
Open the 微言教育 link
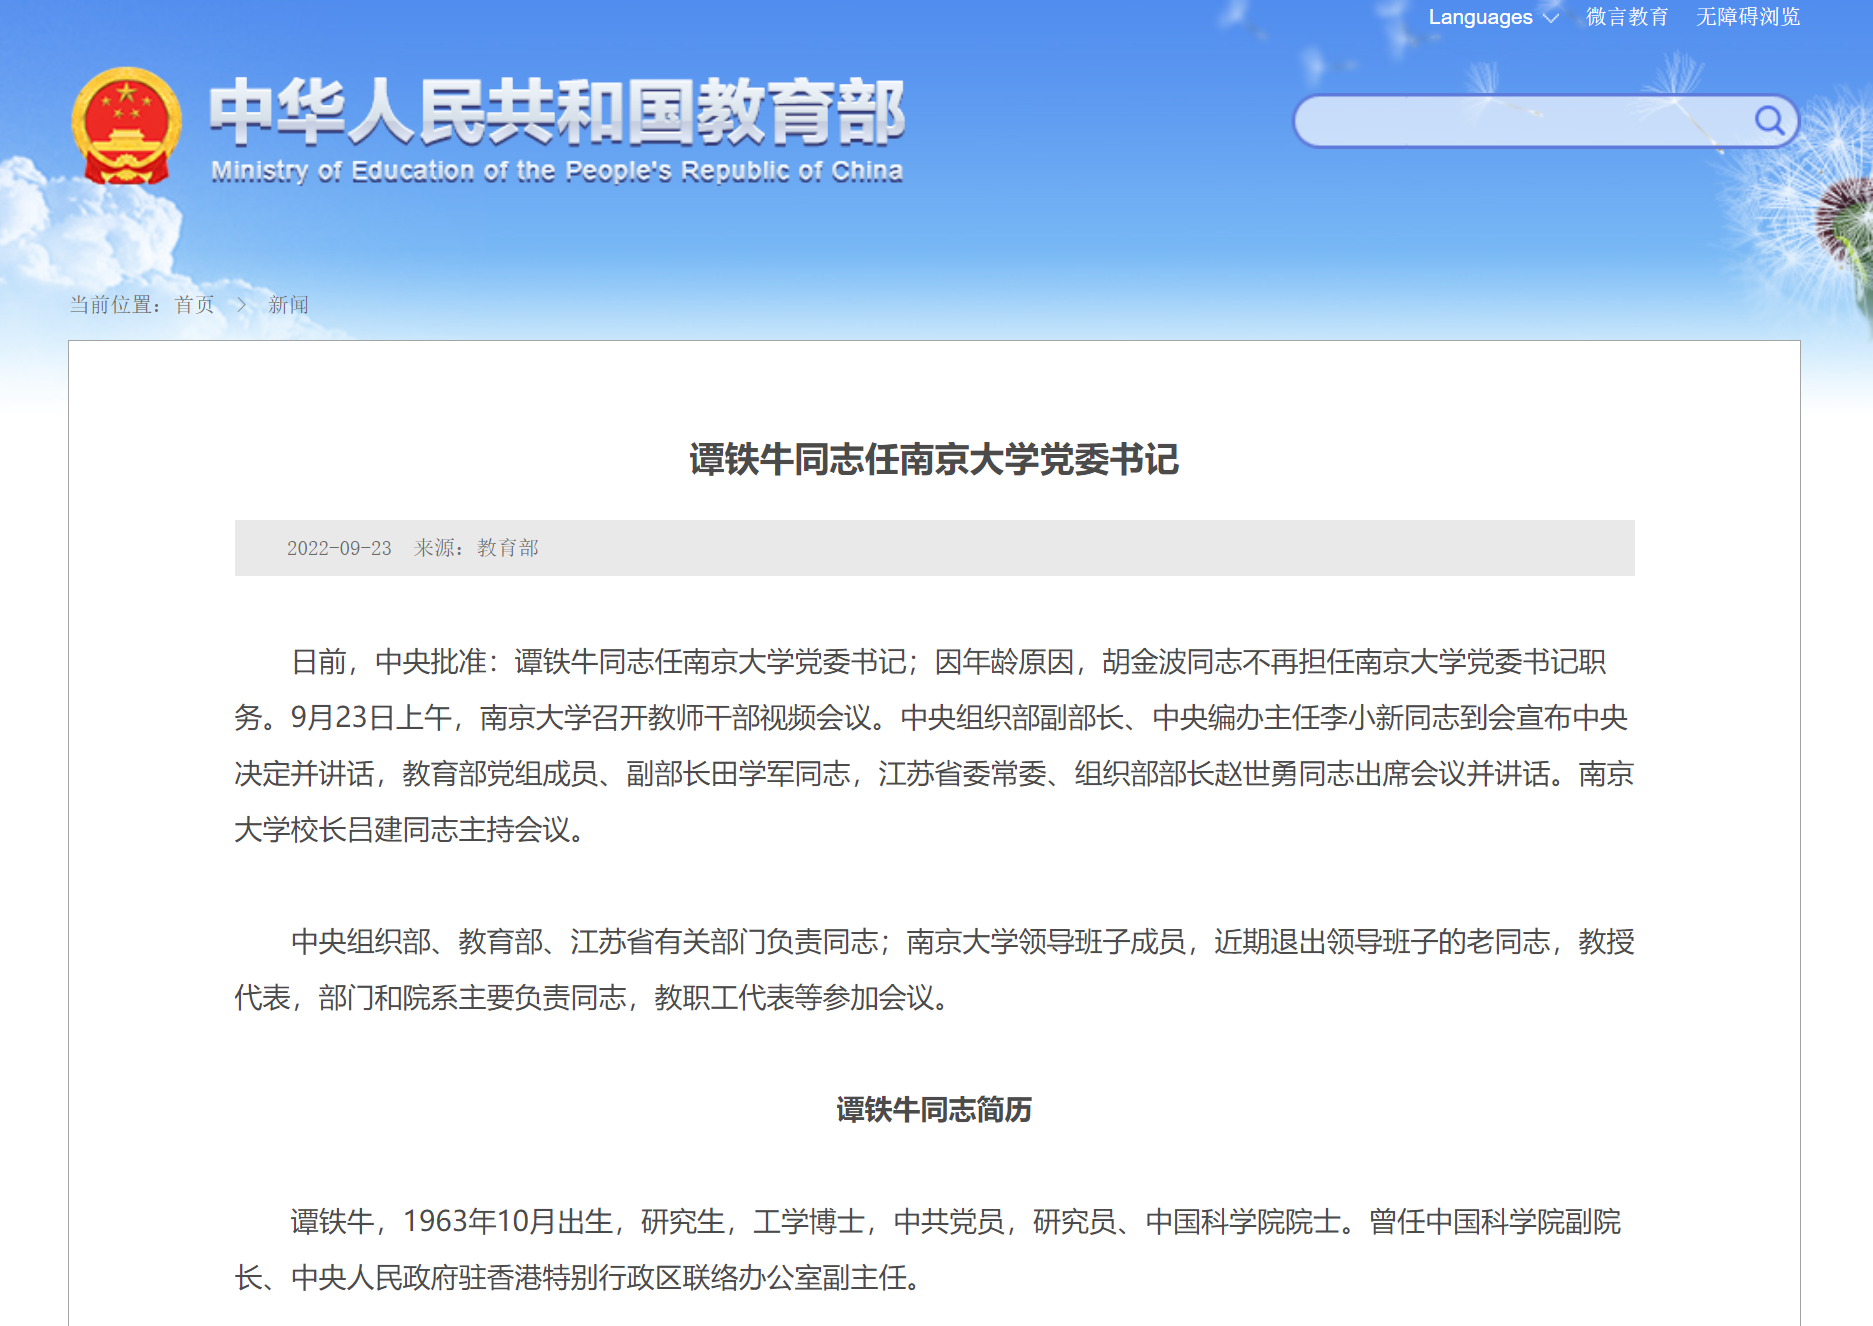pyautogui.click(x=1626, y=17)
